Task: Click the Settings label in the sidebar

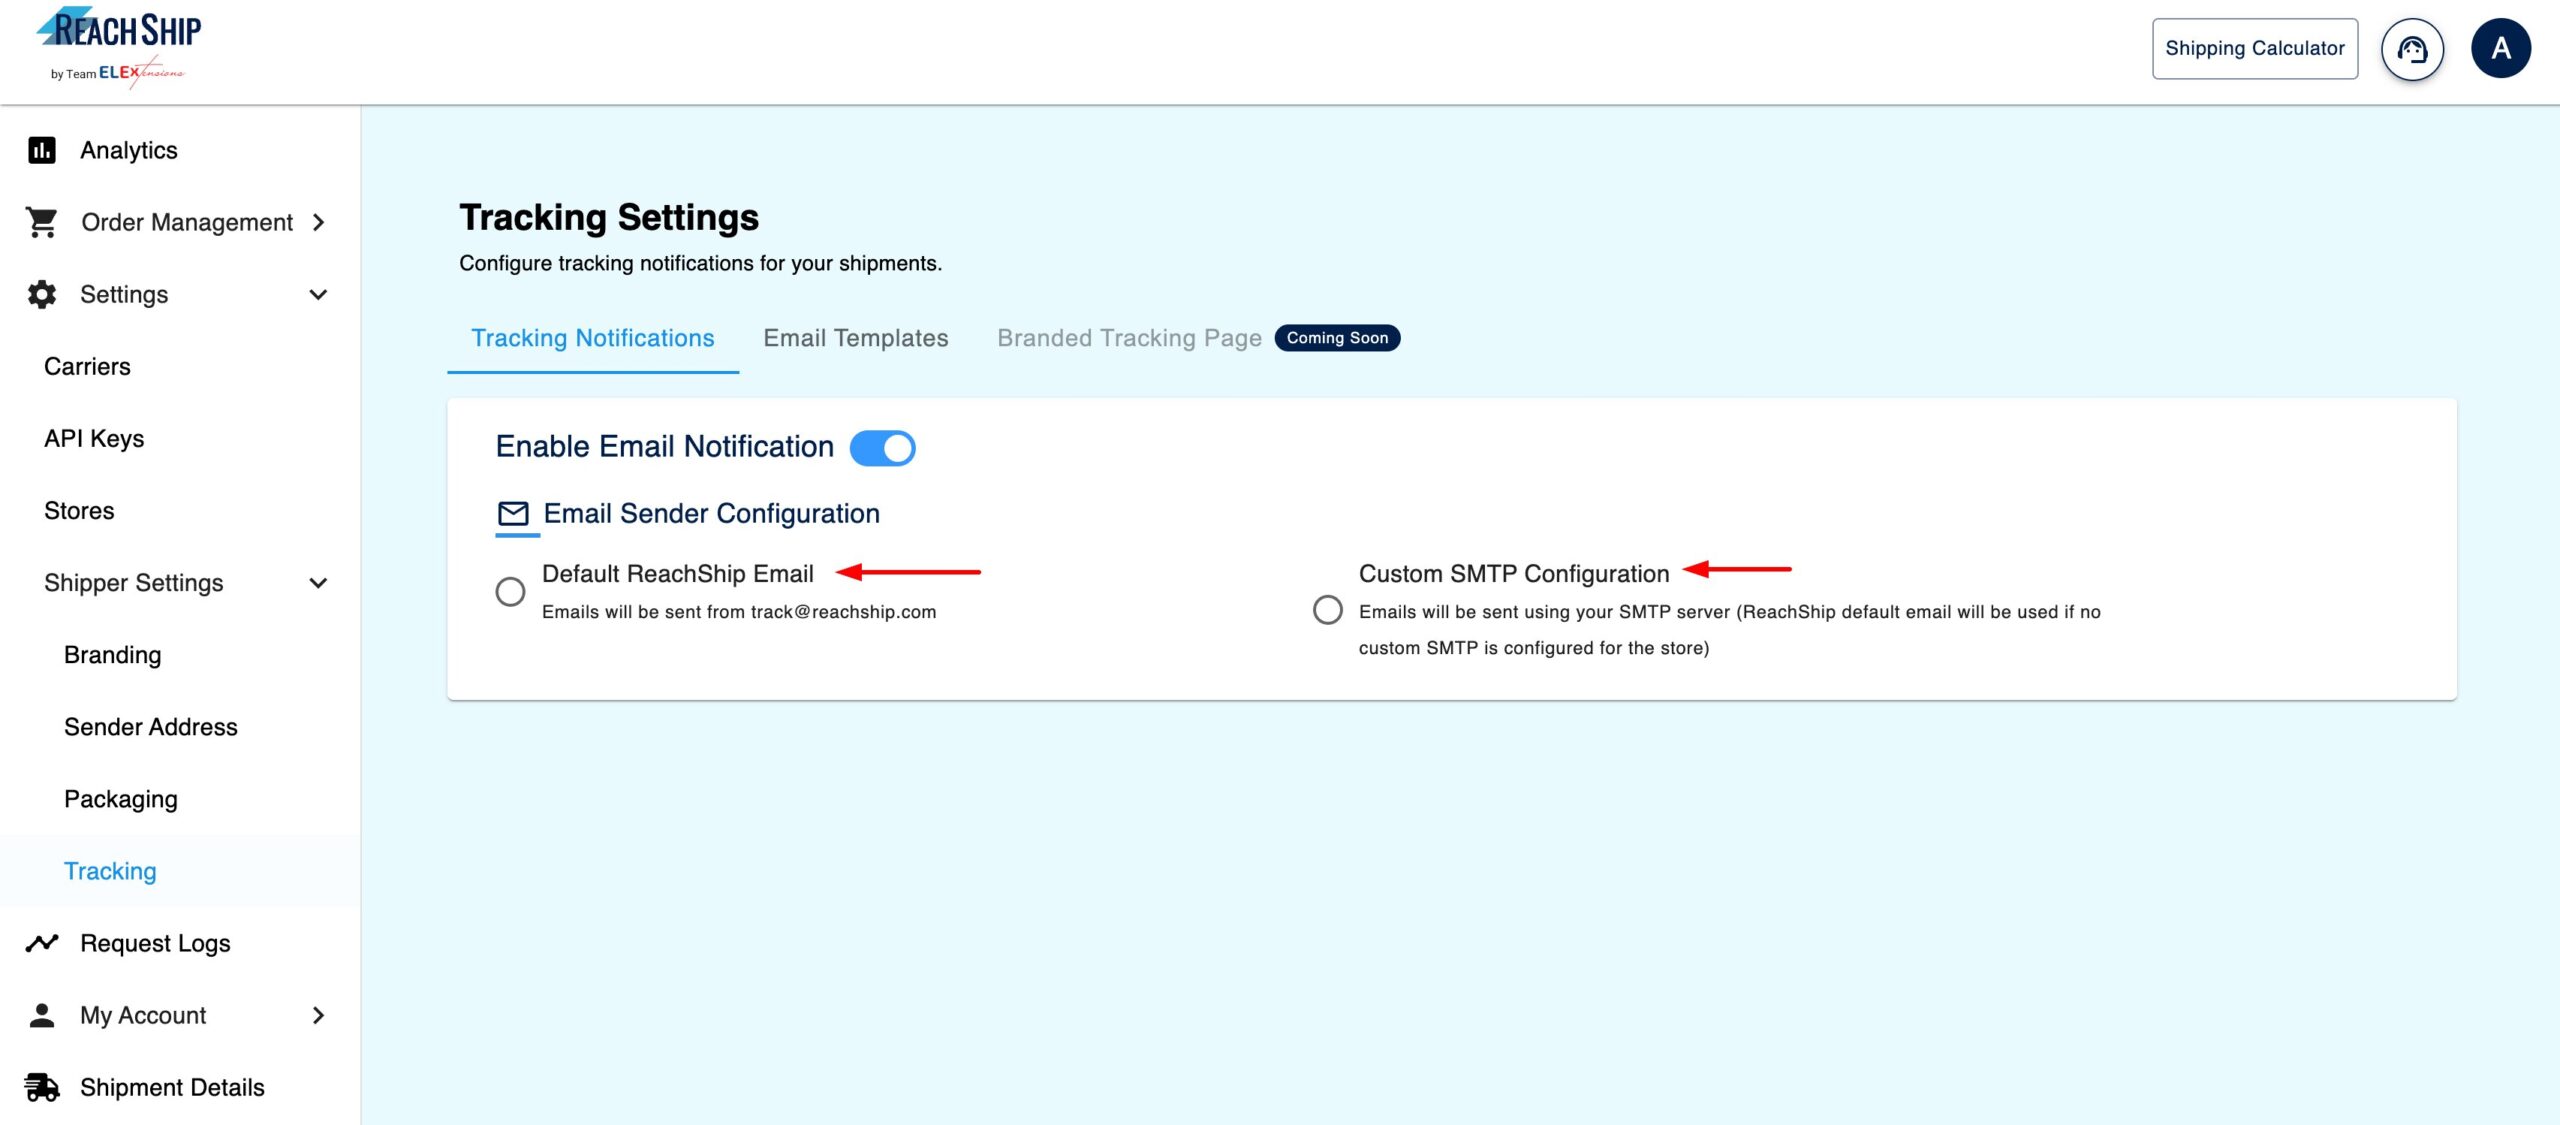Action: point(124,294)
